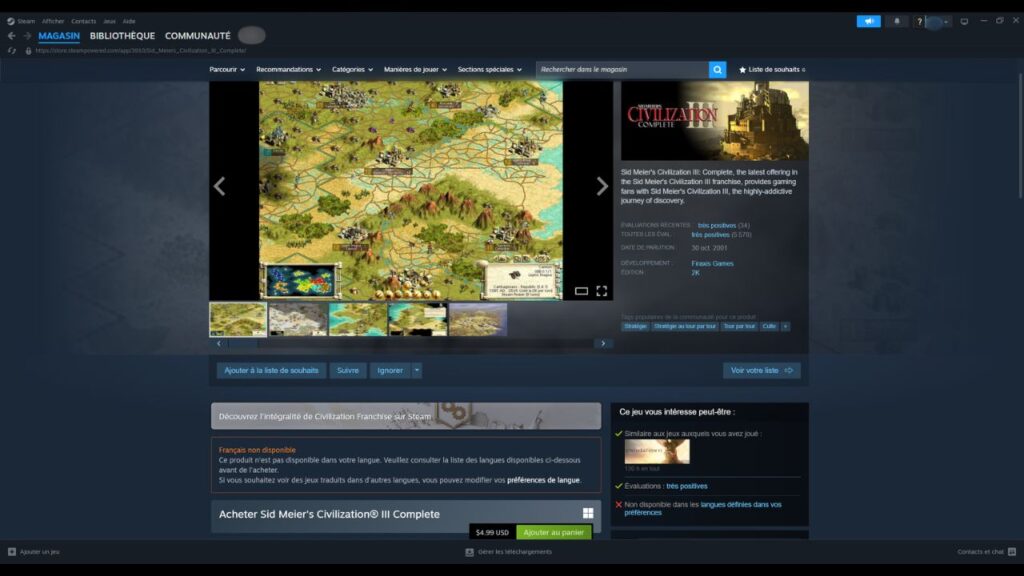Image resolution: width=1024 pixels, height=576 pixels.
Task: Switch to Big Picture mode icon
Action: tap(964, 22)
